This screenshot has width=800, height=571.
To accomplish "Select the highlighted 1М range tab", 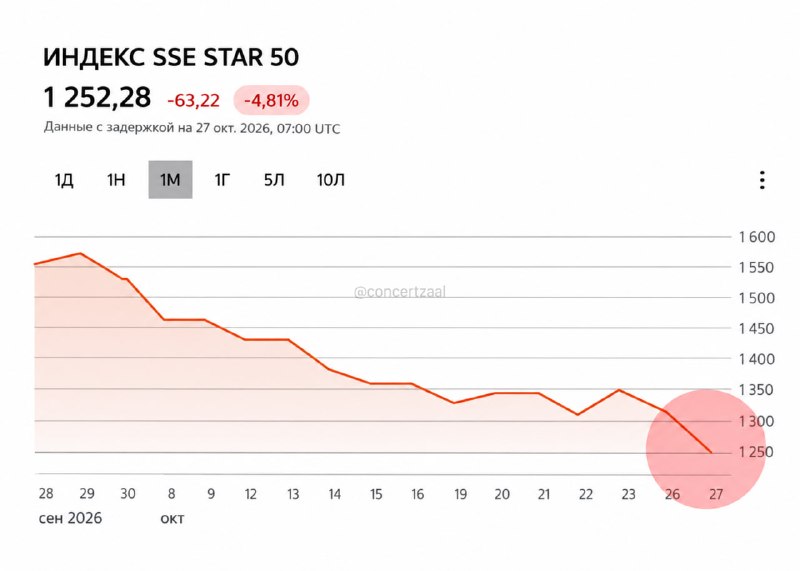I will point(170,180).
